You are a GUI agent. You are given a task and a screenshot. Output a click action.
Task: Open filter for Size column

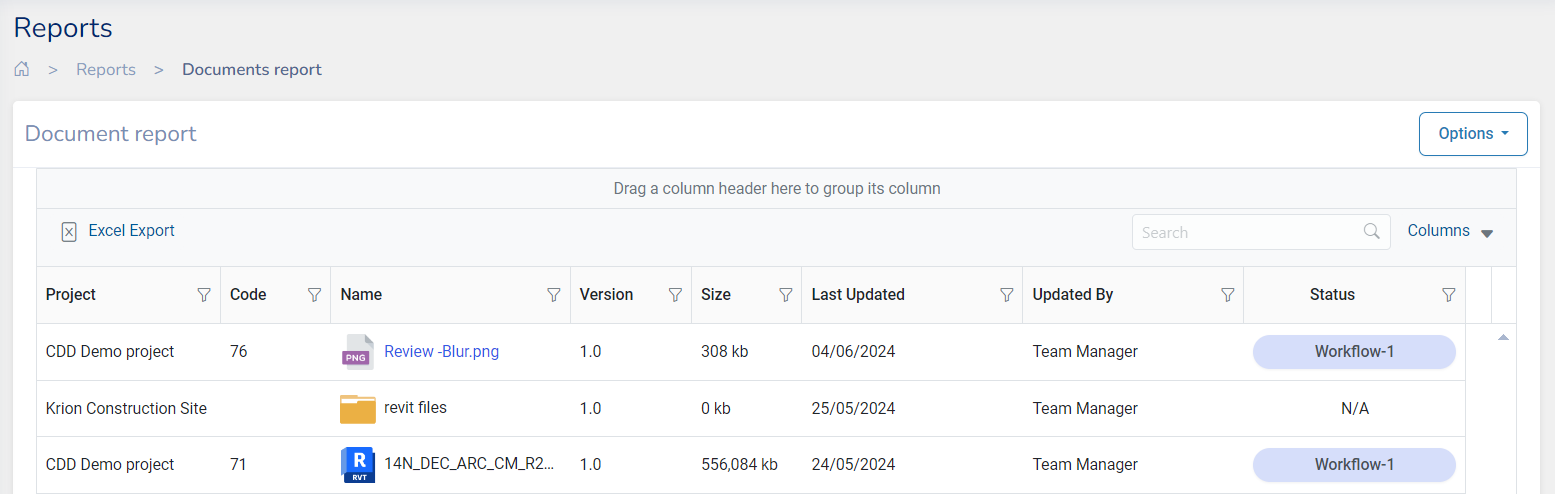pyautogui.click(x=785, y=295)
